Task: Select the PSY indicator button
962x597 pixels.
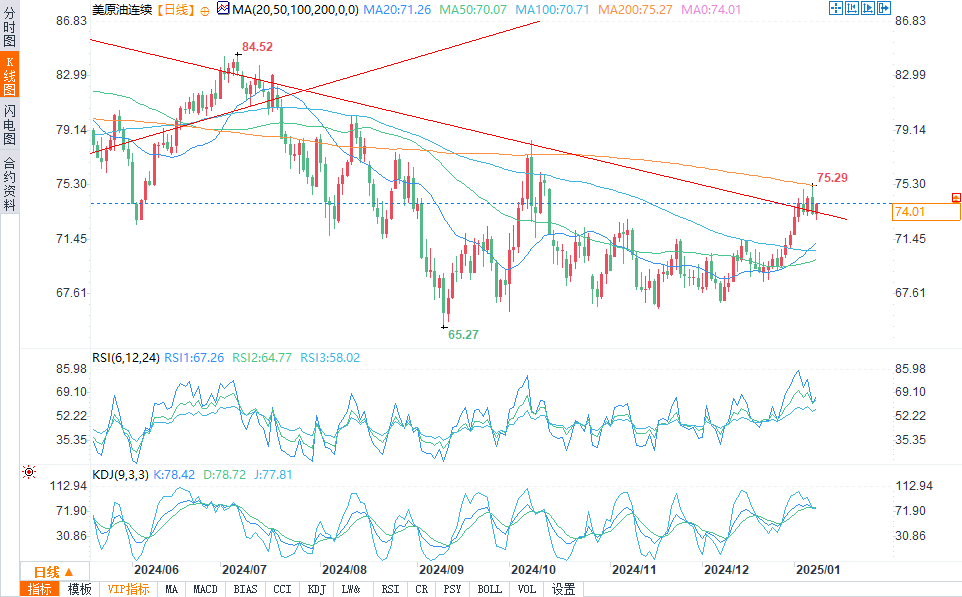Action: point(452,590)
